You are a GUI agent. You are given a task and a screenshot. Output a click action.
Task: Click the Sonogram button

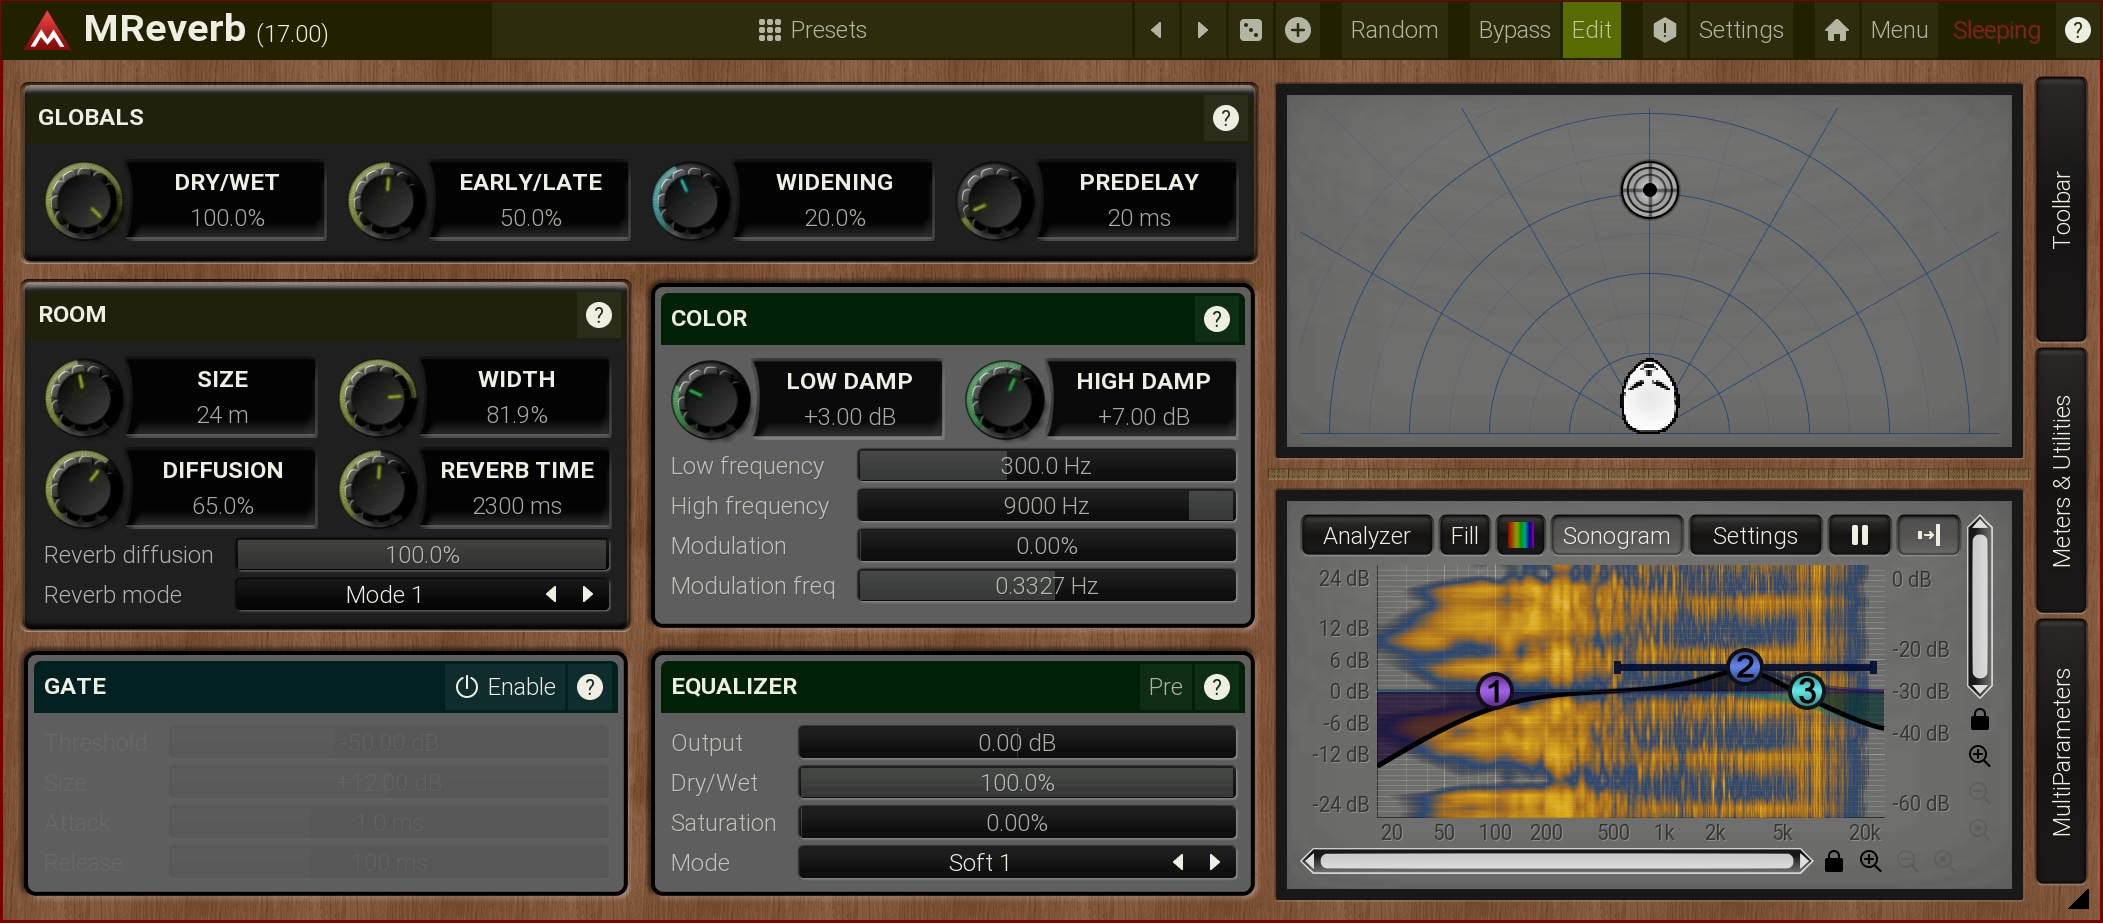1616,536
